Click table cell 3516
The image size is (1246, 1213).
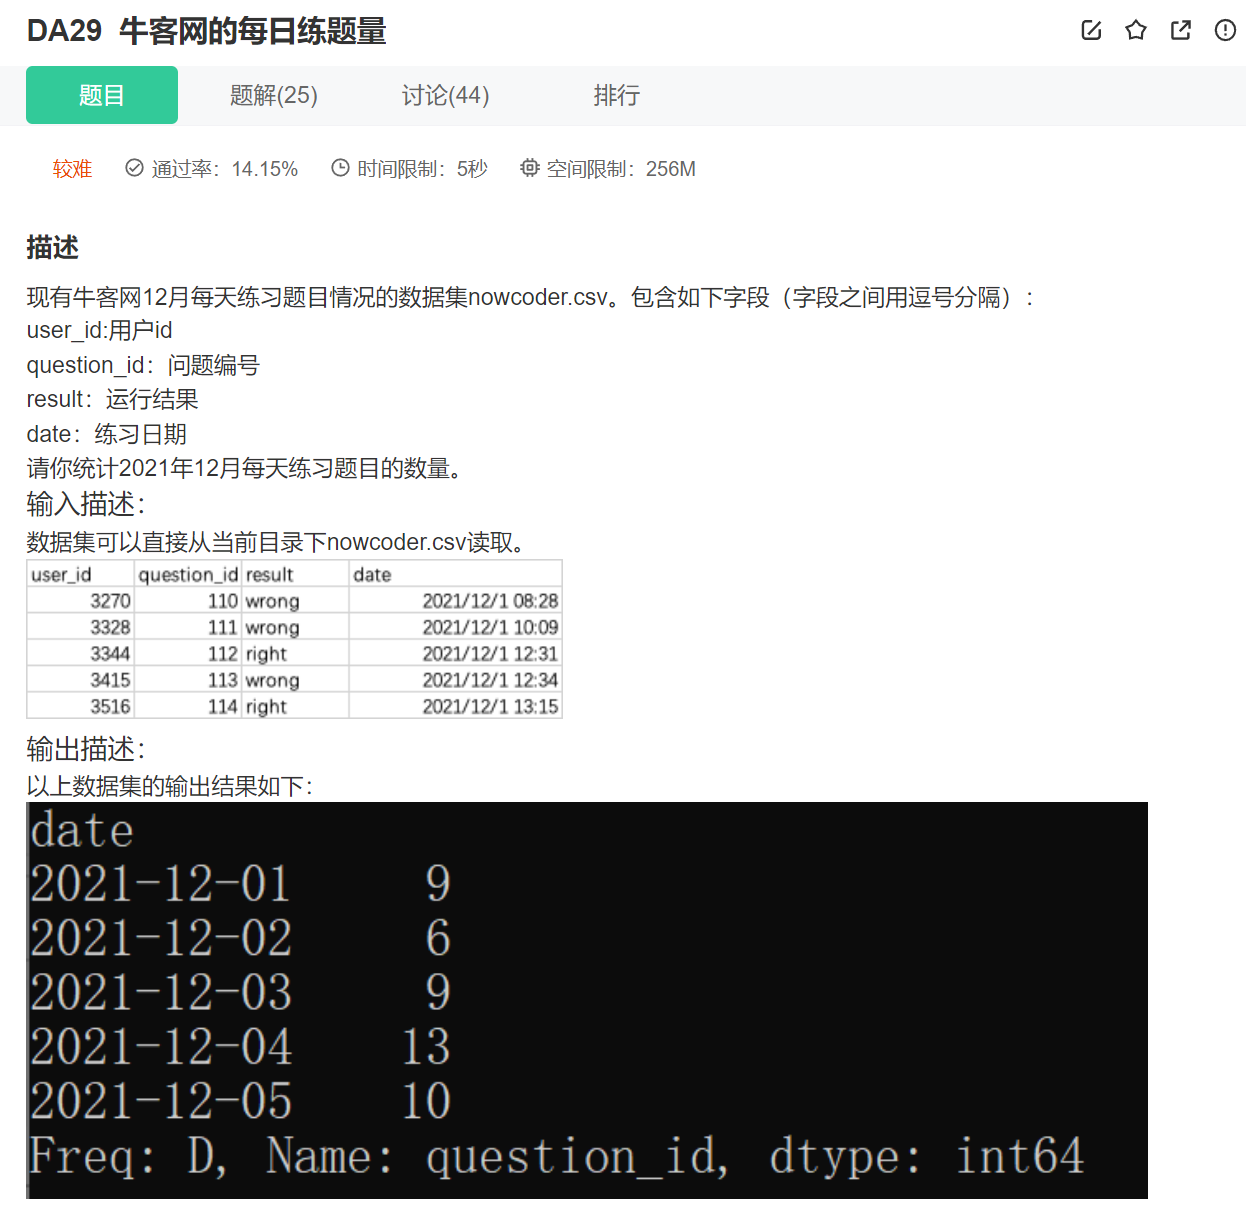(81, 706)
